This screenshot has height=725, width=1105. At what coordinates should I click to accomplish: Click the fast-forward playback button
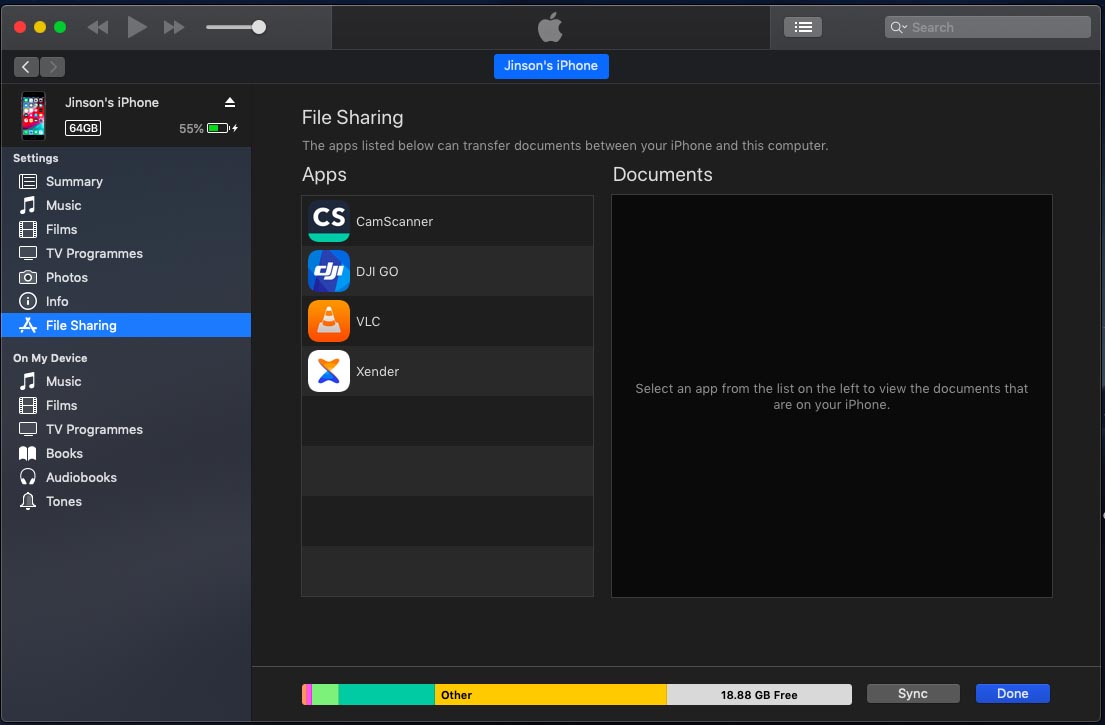(174, 27)
